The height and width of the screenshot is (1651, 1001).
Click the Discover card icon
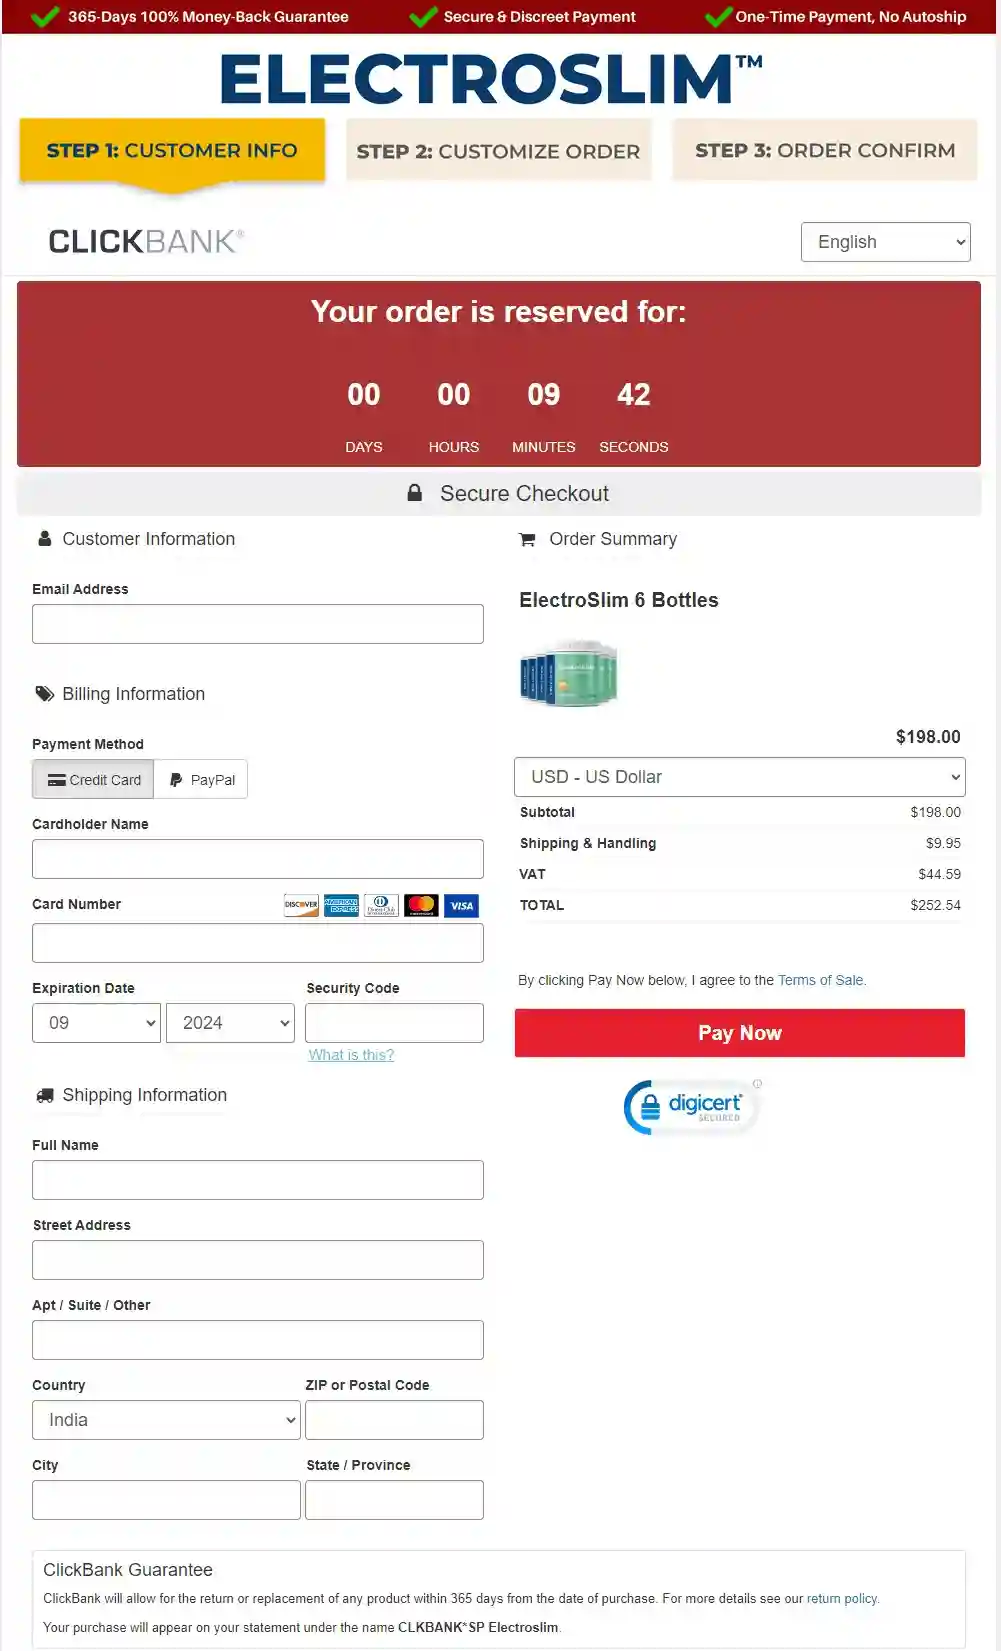(301, 905)
